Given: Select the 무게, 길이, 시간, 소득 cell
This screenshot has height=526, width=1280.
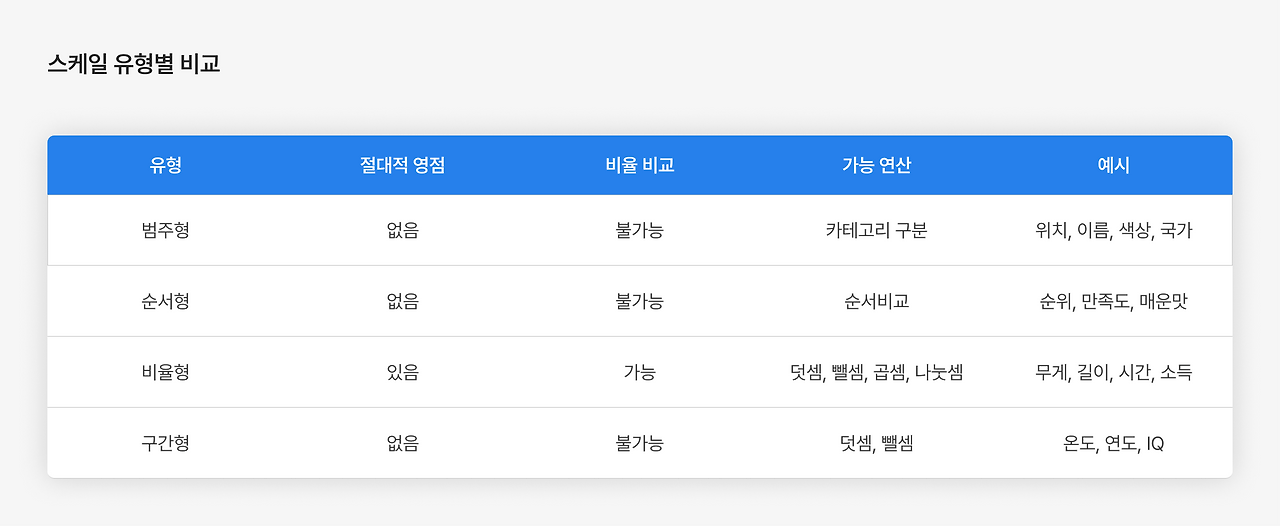Looking at the screenshot, I should pos(1113,372).
